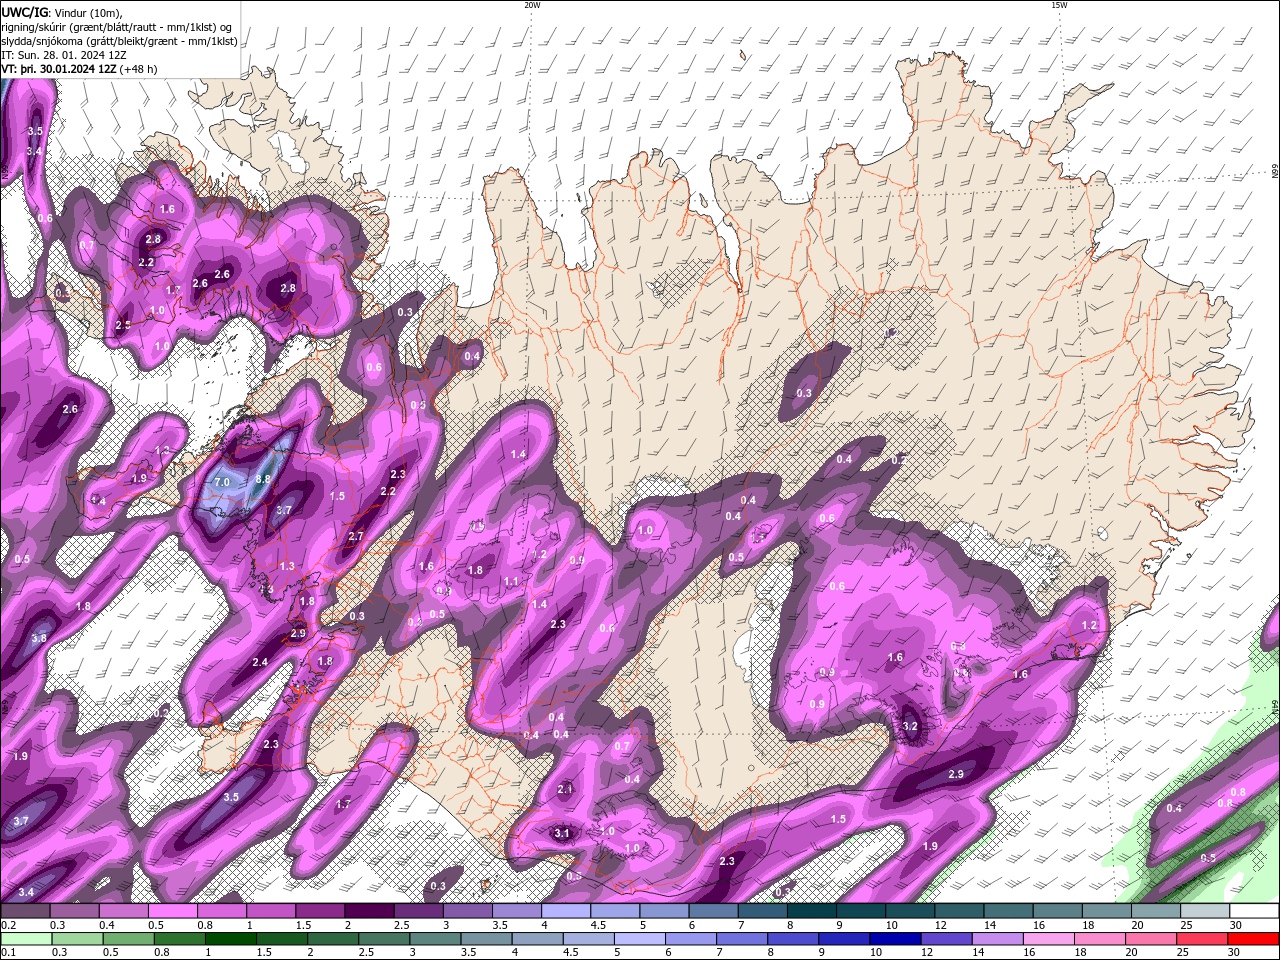Image resolution: width=1280 pixels, height=960 pixels.
Task: Click the 20W longitude label
Action: coord(532,5)
